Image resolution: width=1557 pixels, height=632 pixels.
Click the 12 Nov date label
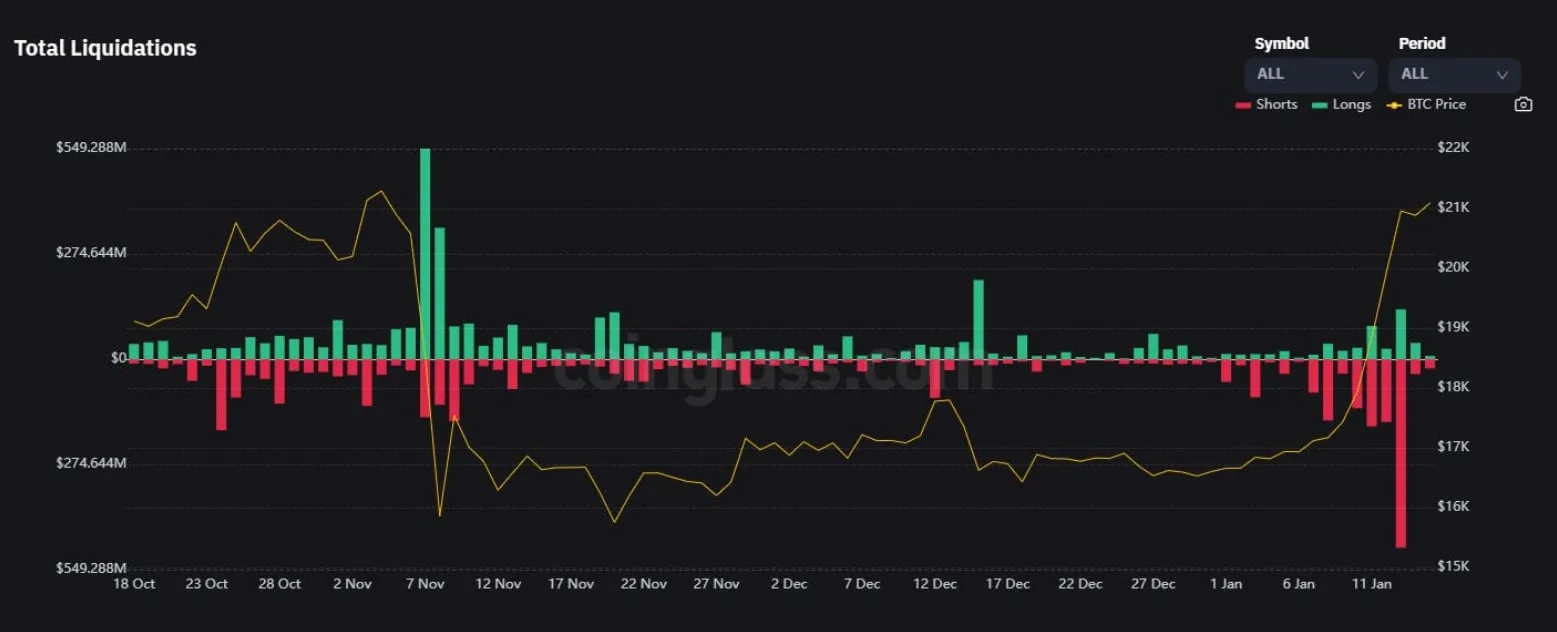[x=498, y=584]
